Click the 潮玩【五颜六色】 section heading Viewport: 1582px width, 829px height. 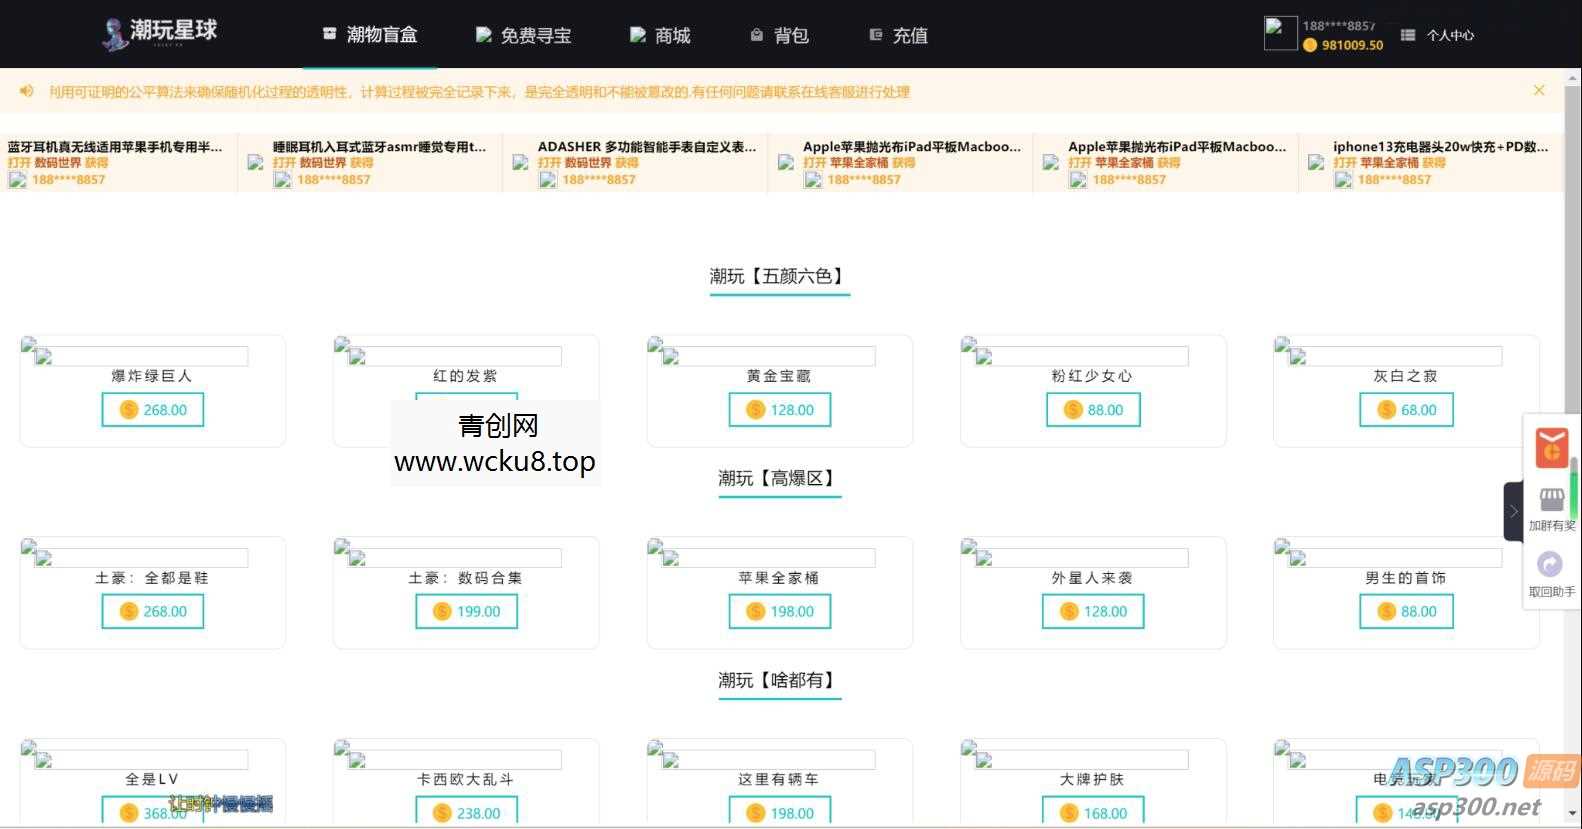[x=779, y=276]
